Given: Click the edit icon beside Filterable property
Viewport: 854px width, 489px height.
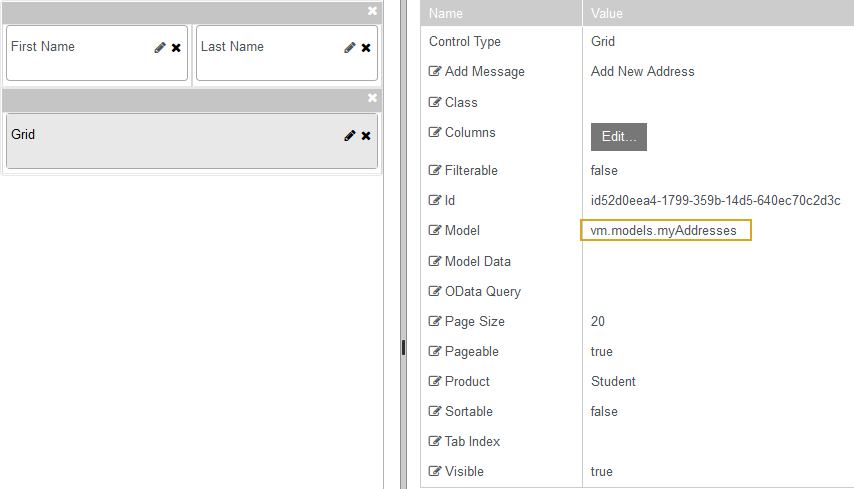Looking at the screenshot, I should click(x=435, y=171).
